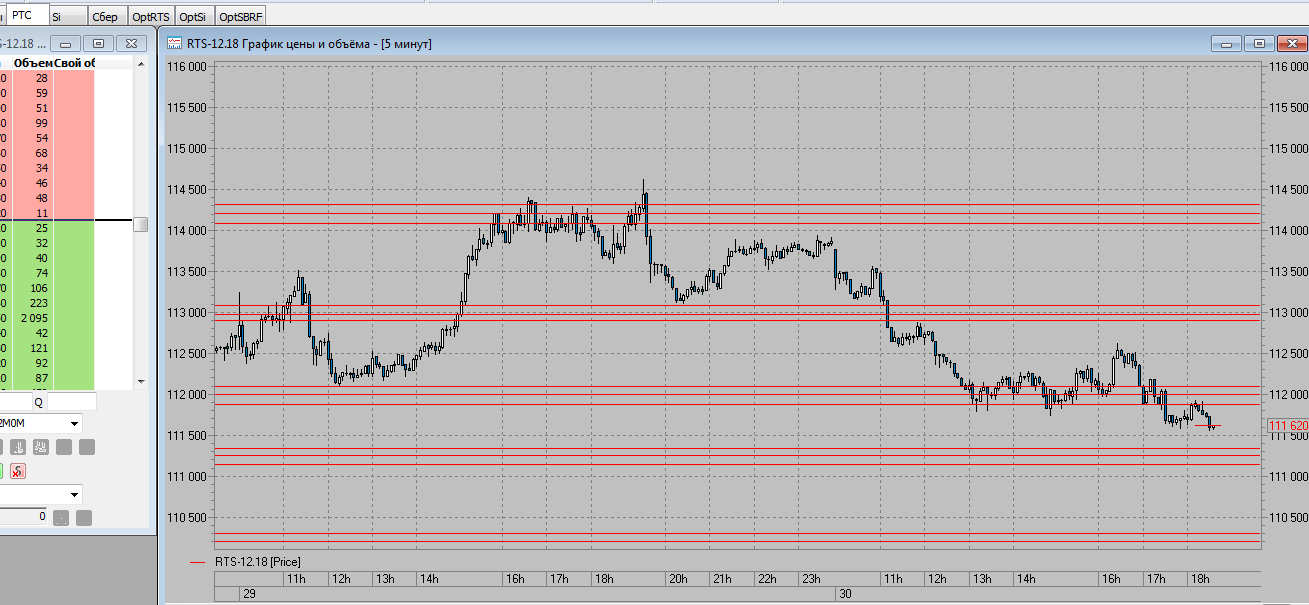Select the ask row with volume 28
The height and width of the screenshot is (605, 1309).
[x=47, y=77]
